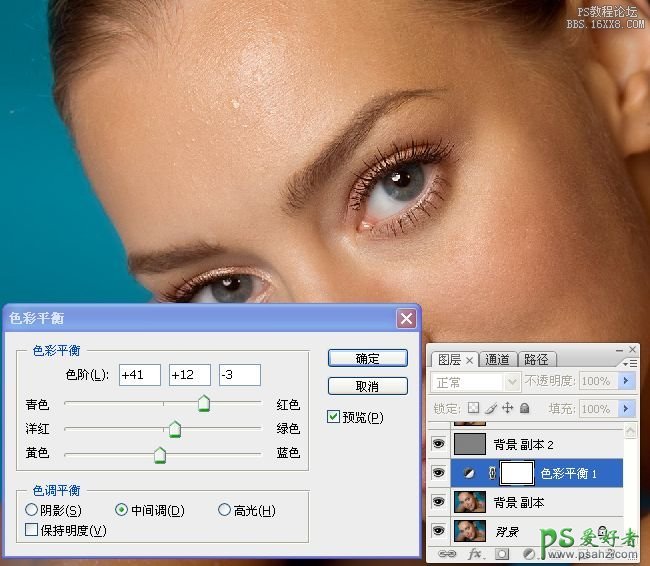Select the 阴影(S) radio button
This screenshot has height=566, width=650.
point(32,510)
